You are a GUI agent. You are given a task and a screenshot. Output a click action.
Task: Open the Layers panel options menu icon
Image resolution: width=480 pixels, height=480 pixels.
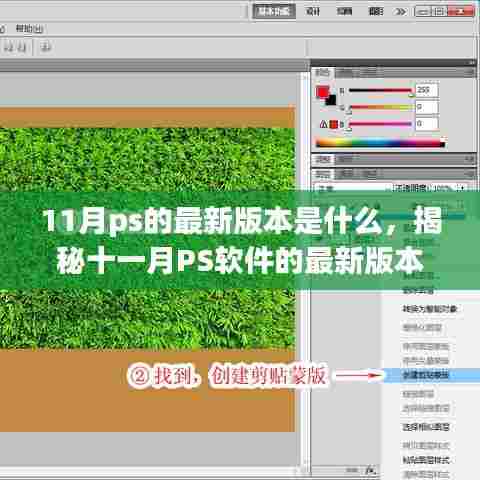pos(471,174)
